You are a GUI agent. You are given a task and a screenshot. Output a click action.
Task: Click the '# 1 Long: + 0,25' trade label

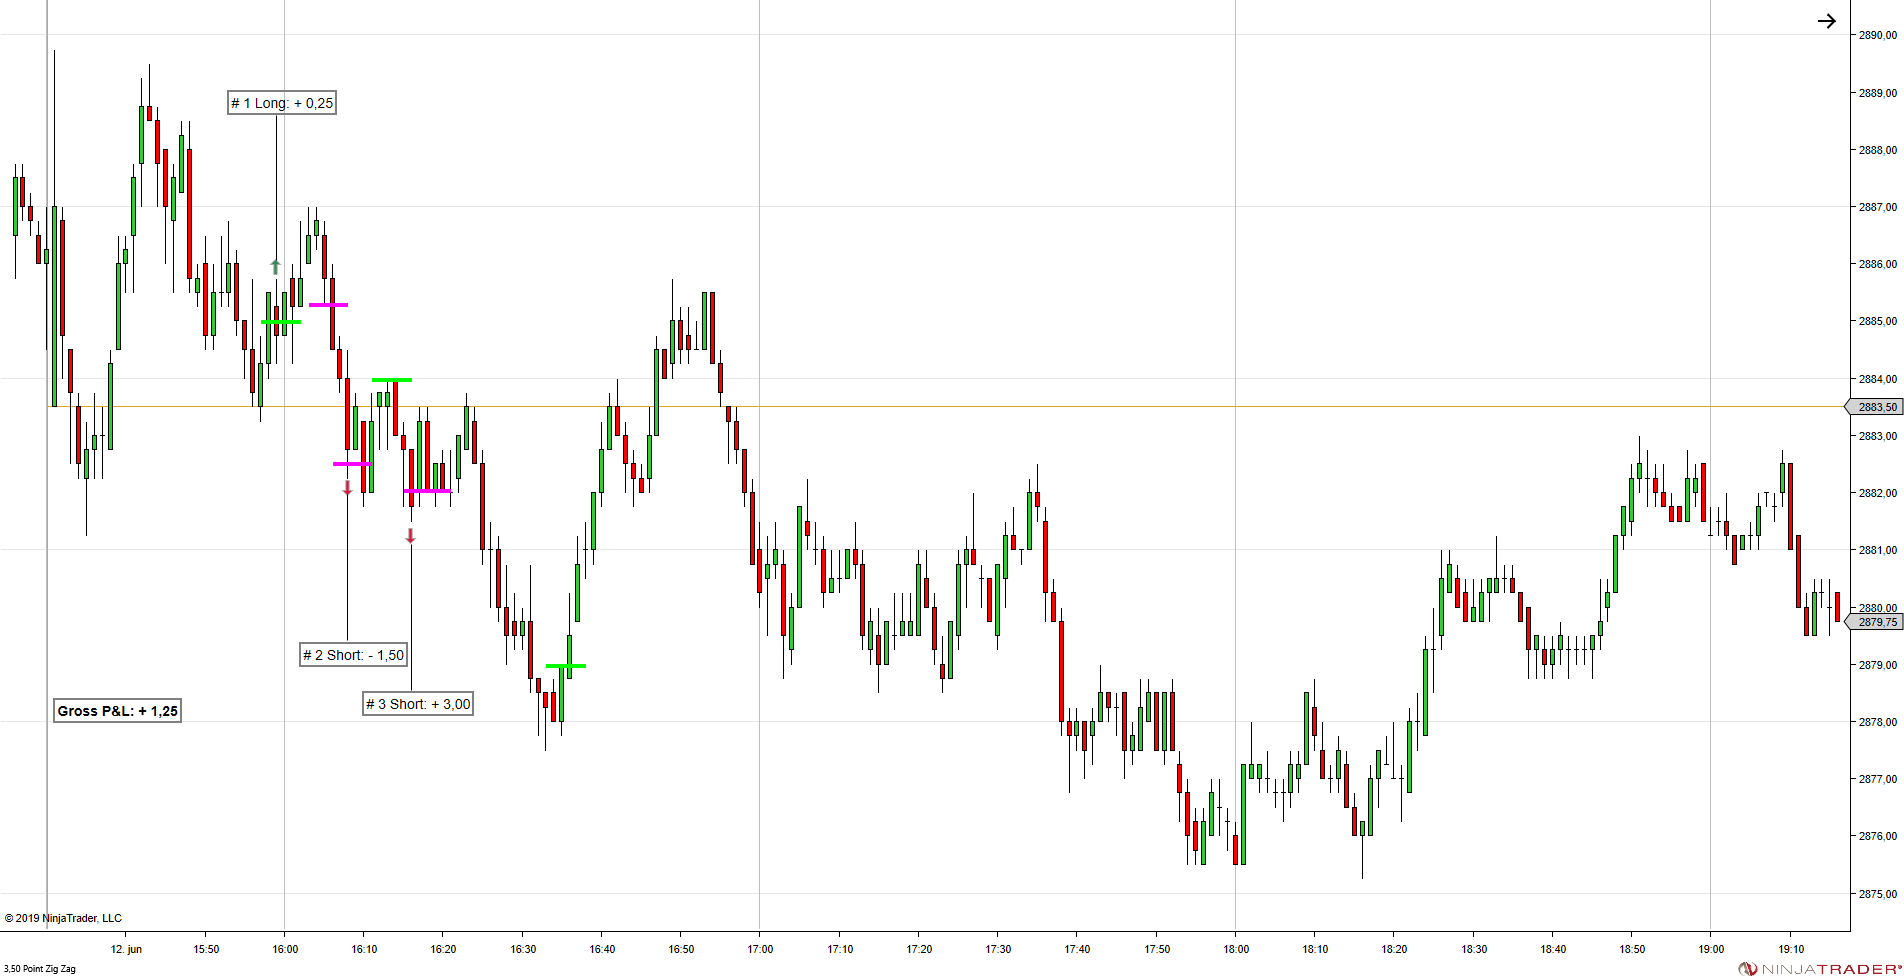282,103
